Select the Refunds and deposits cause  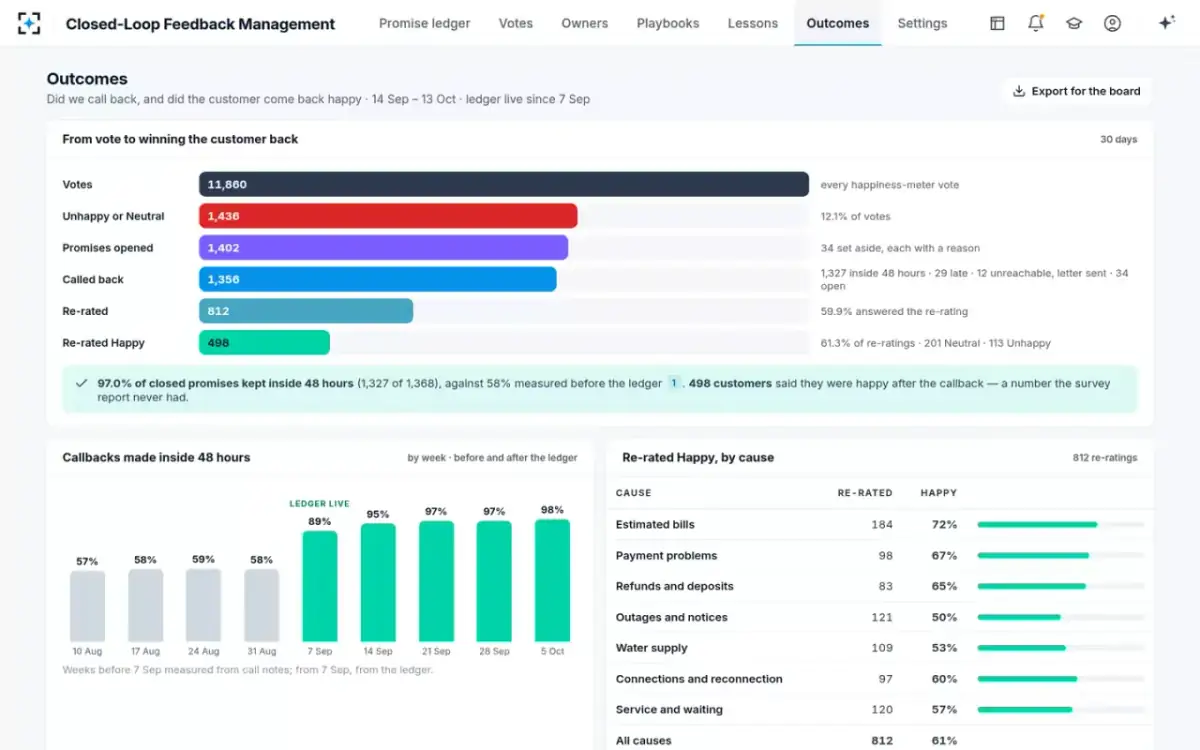675,586
